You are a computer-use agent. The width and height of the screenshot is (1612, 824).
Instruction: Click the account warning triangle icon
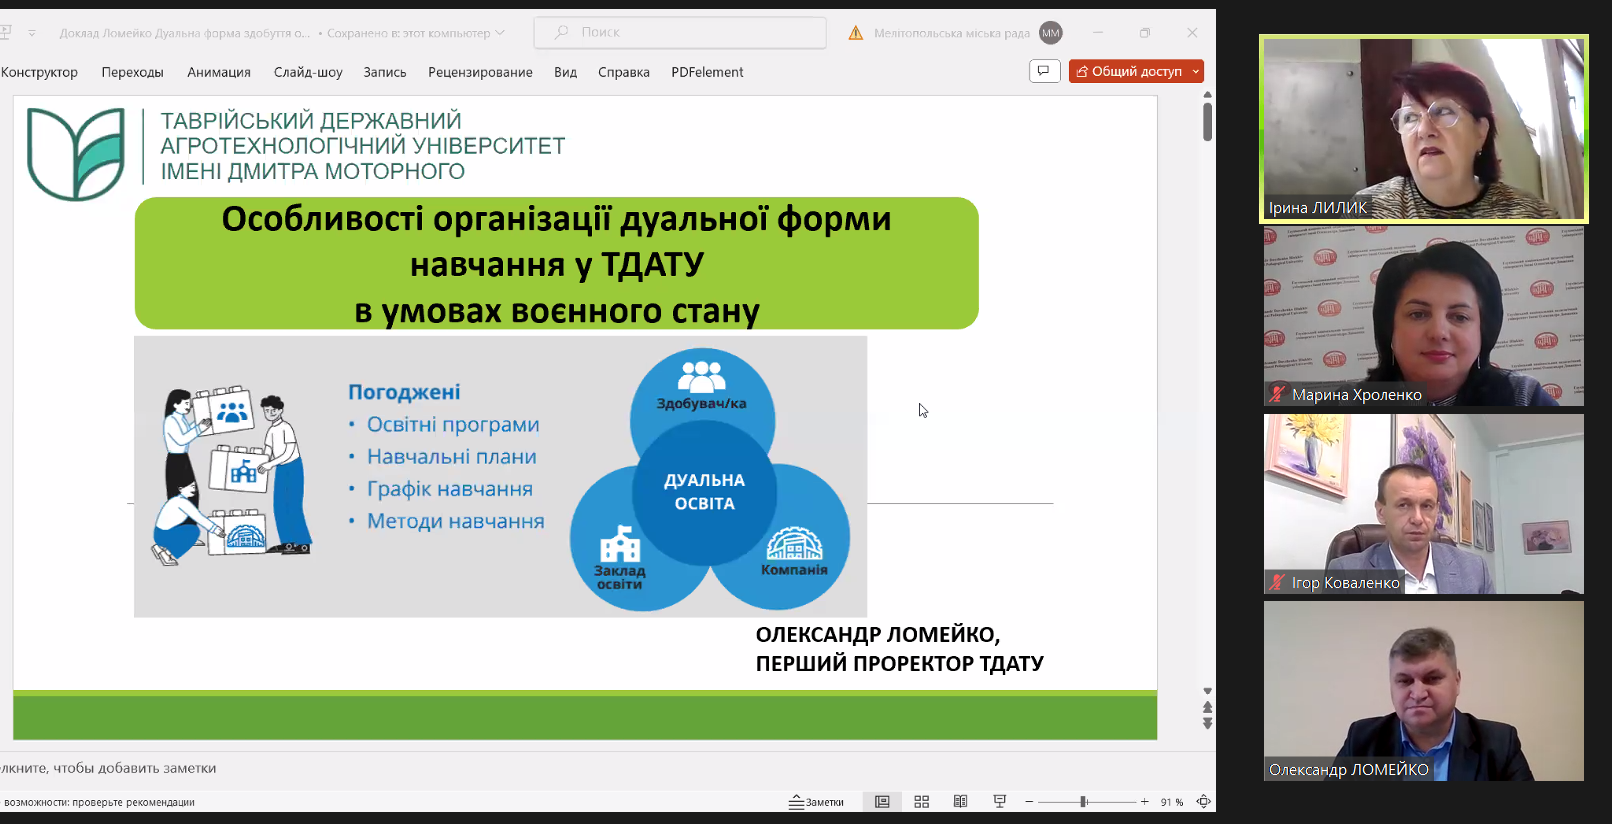click(x=856, y=33)
